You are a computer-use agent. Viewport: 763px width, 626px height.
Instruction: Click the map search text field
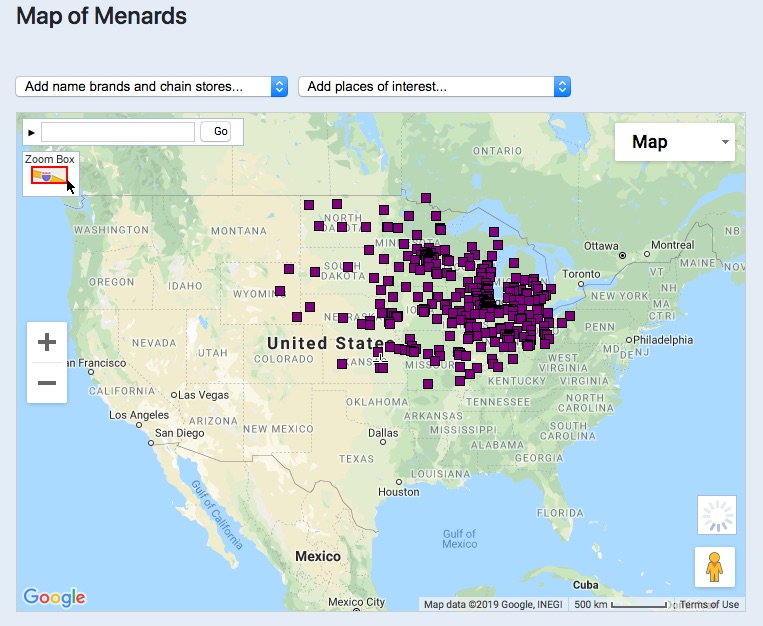click(118, 132)
